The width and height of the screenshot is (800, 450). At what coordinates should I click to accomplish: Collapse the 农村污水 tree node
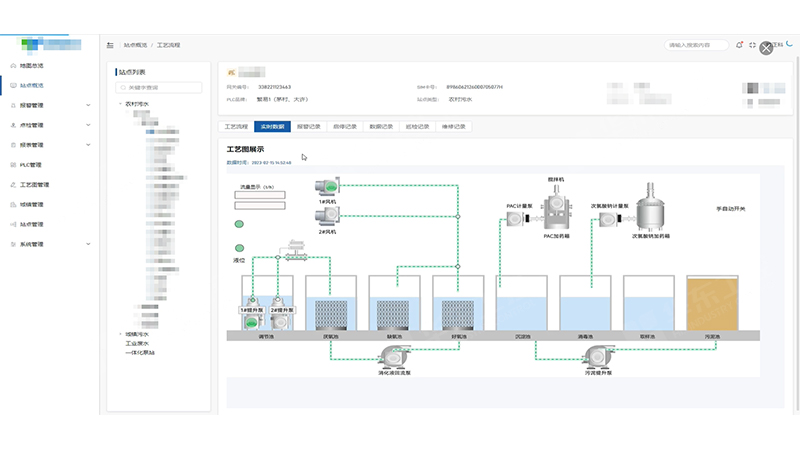[120, 103]
